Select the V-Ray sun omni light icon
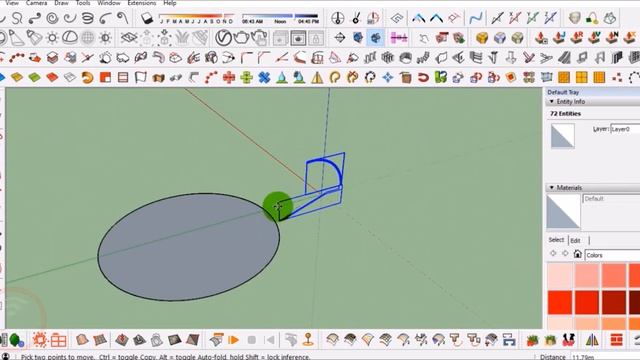 tap(52, 38)
